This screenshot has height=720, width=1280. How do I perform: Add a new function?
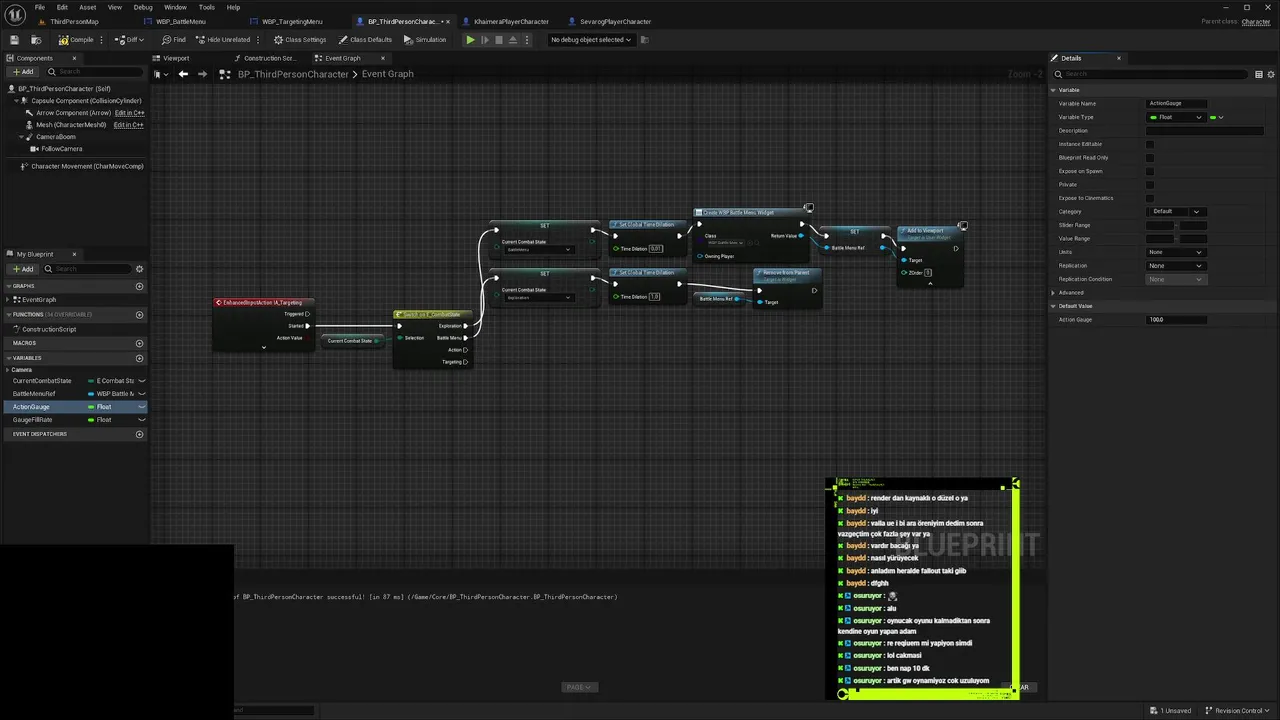point(139,315)
